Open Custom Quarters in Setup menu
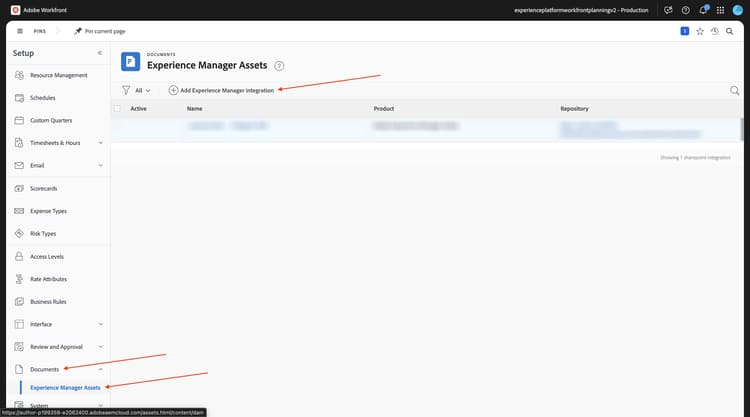 [51, 120]
